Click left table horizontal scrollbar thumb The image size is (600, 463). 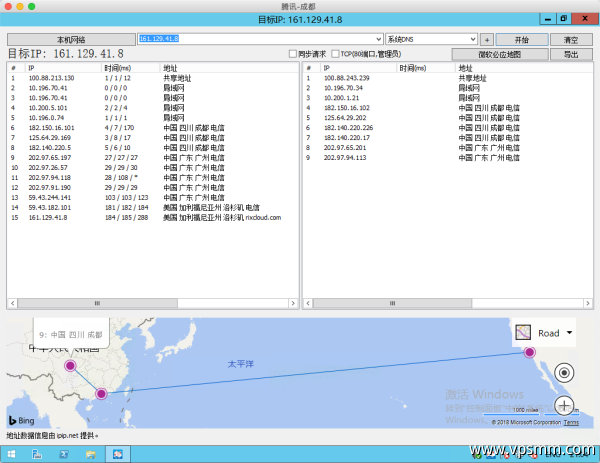pos(98,303)
